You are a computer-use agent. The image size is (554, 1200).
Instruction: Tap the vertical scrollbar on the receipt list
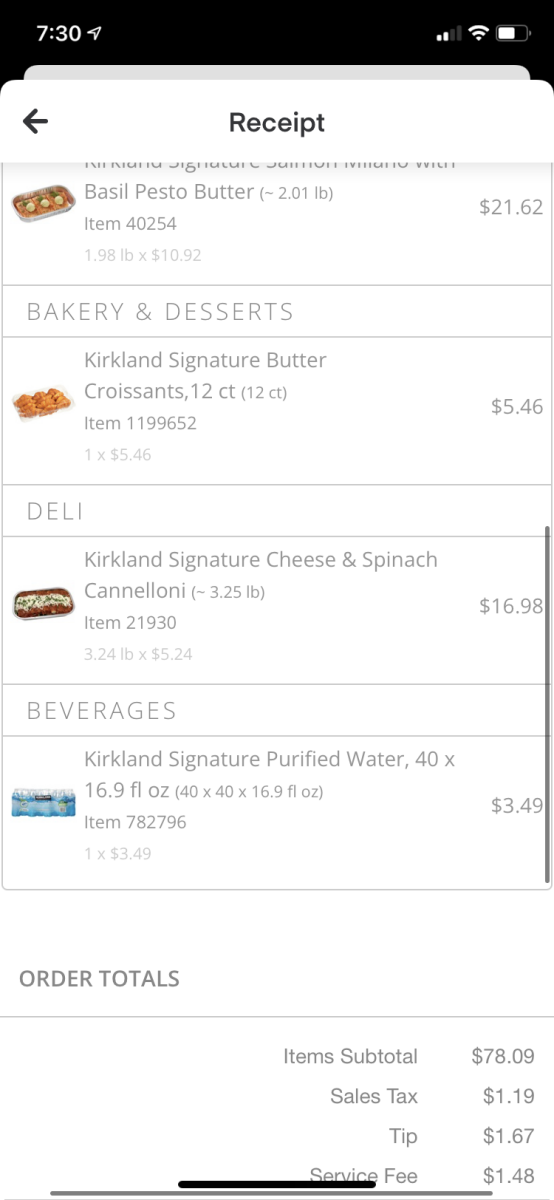point(547,705)
